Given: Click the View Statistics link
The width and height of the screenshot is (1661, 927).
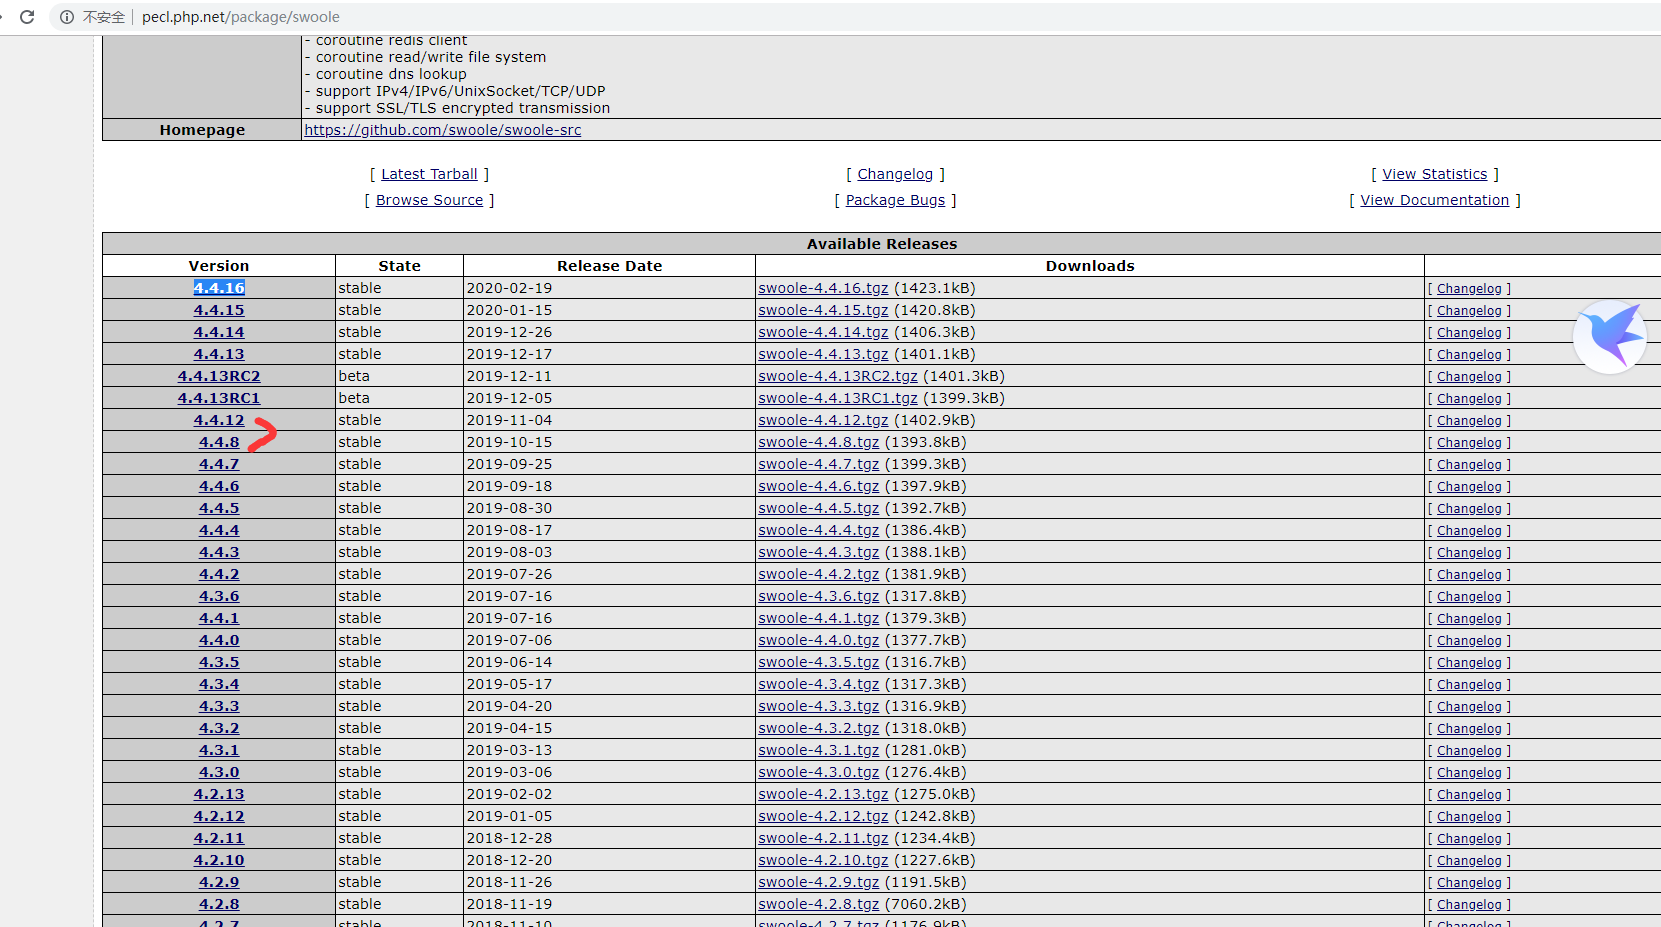Looking at the screenshot, I should [x=1434, y=174].
